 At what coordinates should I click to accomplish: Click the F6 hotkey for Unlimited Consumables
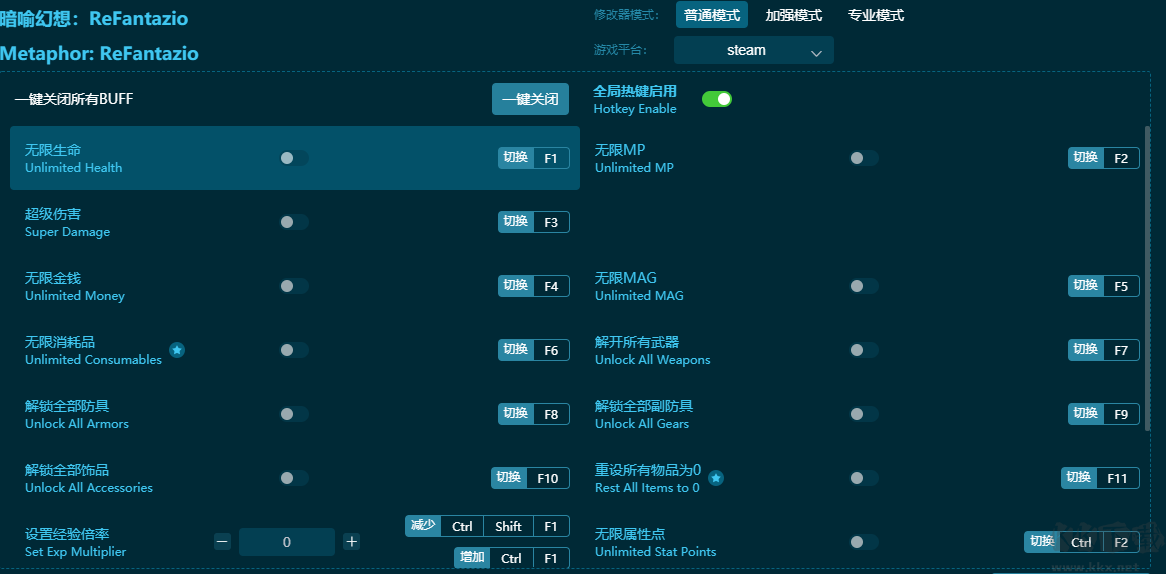pyautogui.click(x=534, y=350)
